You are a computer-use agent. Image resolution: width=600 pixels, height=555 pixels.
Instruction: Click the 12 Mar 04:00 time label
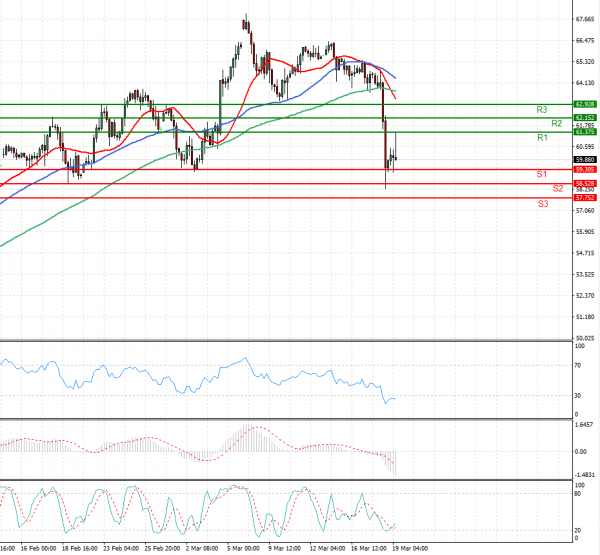[327, 548]
